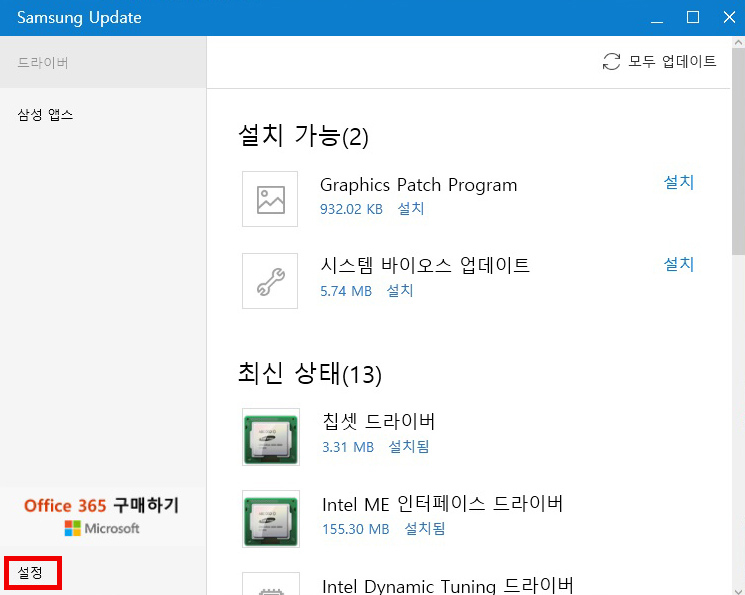The image size is (745, 595).
Task: Click the 최신 상태(13) heading
Action: tap(310, 374)
